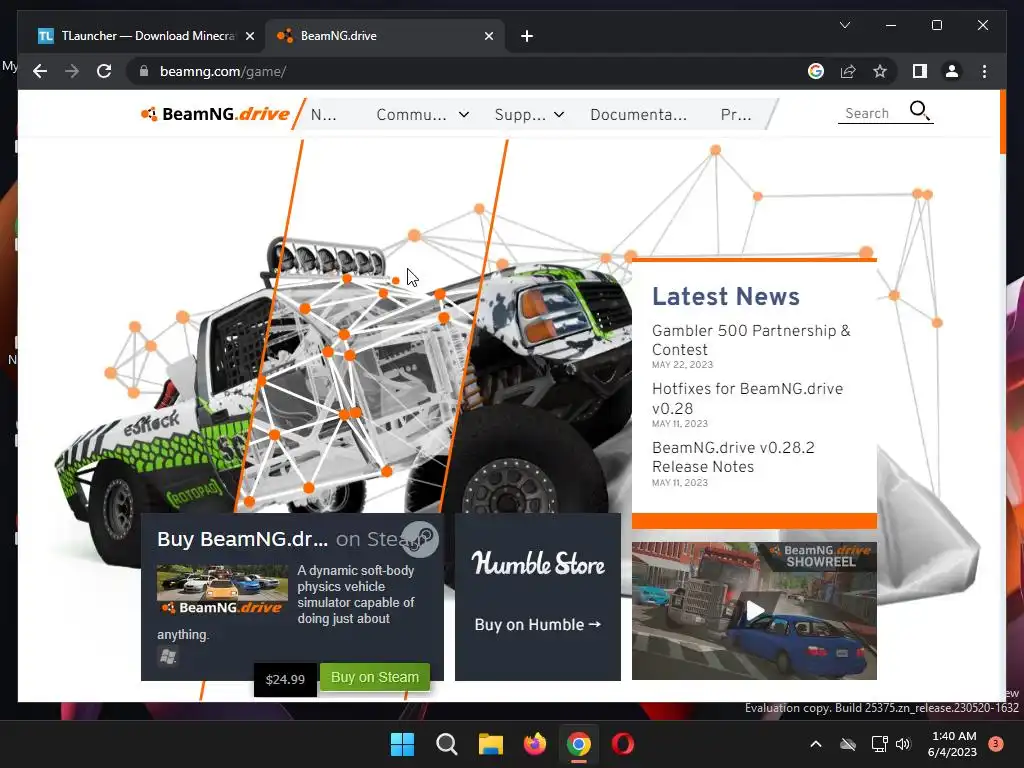1024x768 pixels.
Task: Go back with browser back arrow
Action: click(40, 71)
